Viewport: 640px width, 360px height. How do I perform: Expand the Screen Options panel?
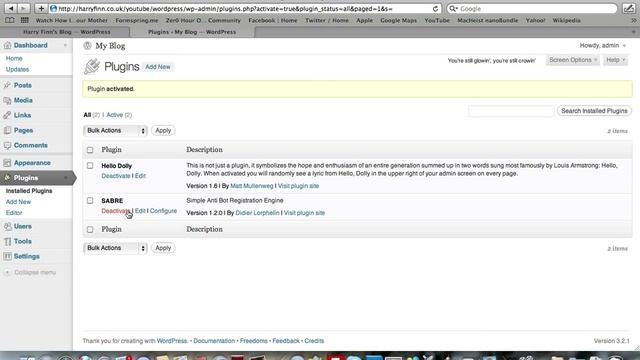point(573,60)
